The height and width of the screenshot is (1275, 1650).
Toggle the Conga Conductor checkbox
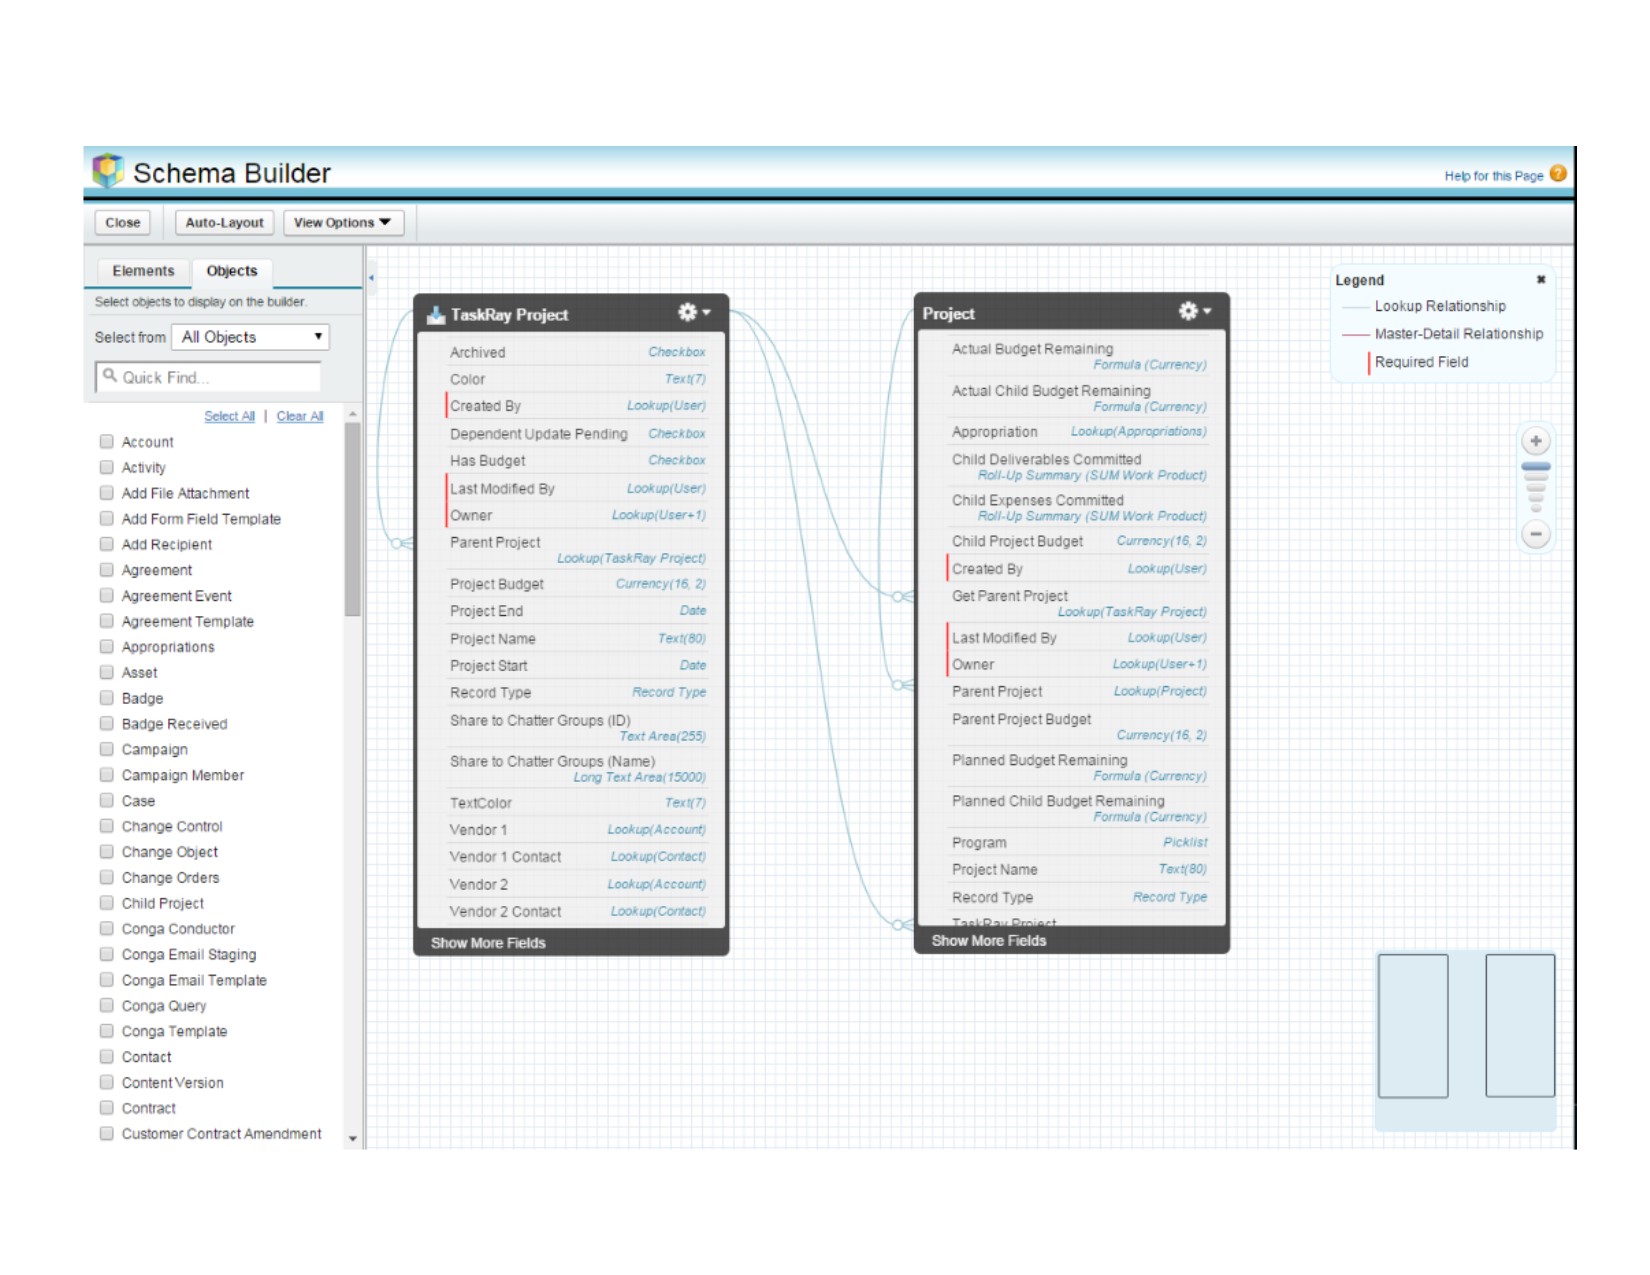[x=106, y=928]
